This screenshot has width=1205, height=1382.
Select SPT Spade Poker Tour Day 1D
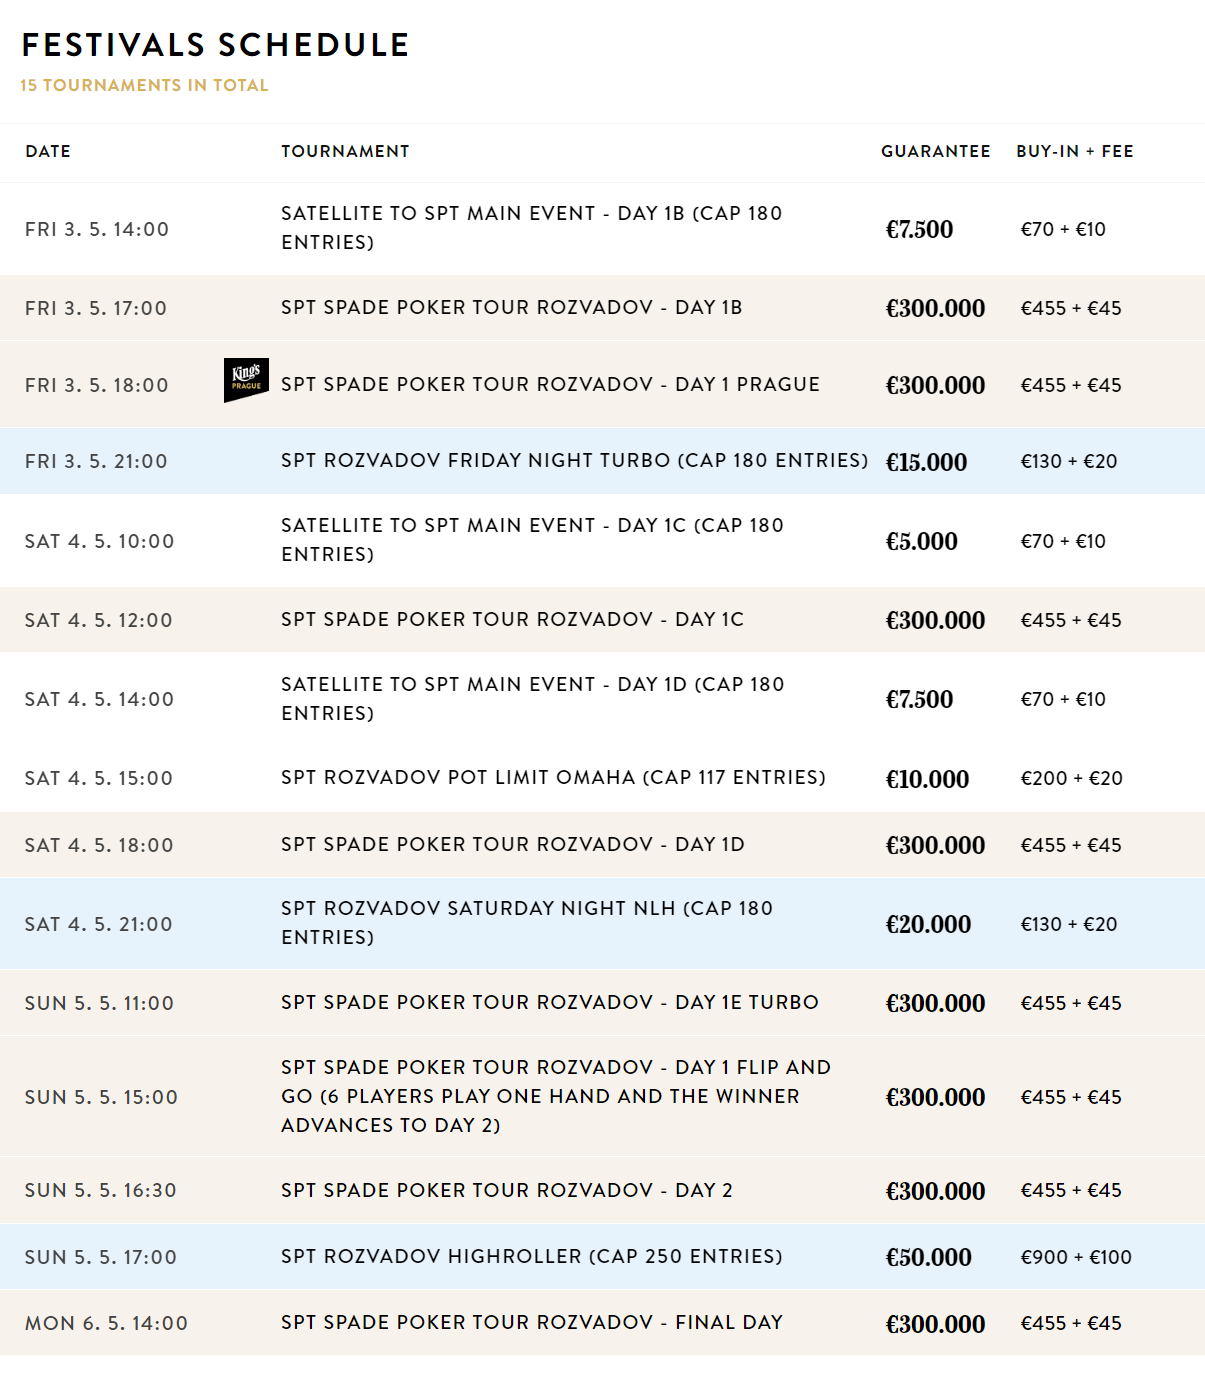(x=512, y=845)
